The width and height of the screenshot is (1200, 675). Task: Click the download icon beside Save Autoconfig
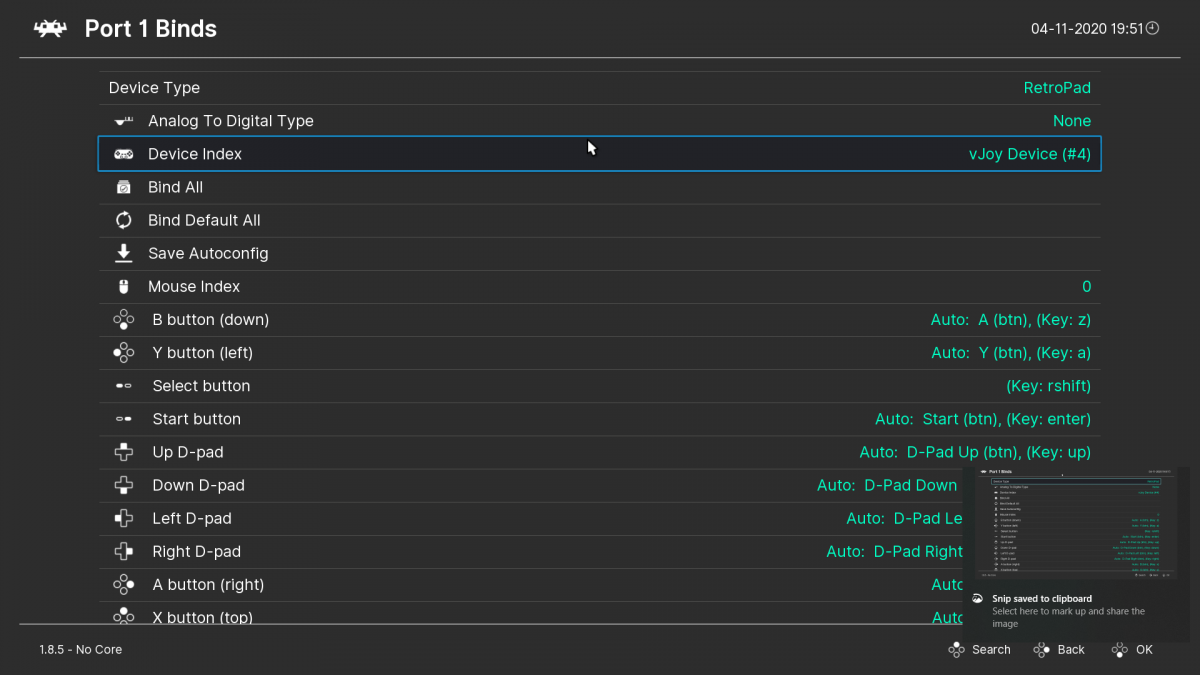coord(123,253)
